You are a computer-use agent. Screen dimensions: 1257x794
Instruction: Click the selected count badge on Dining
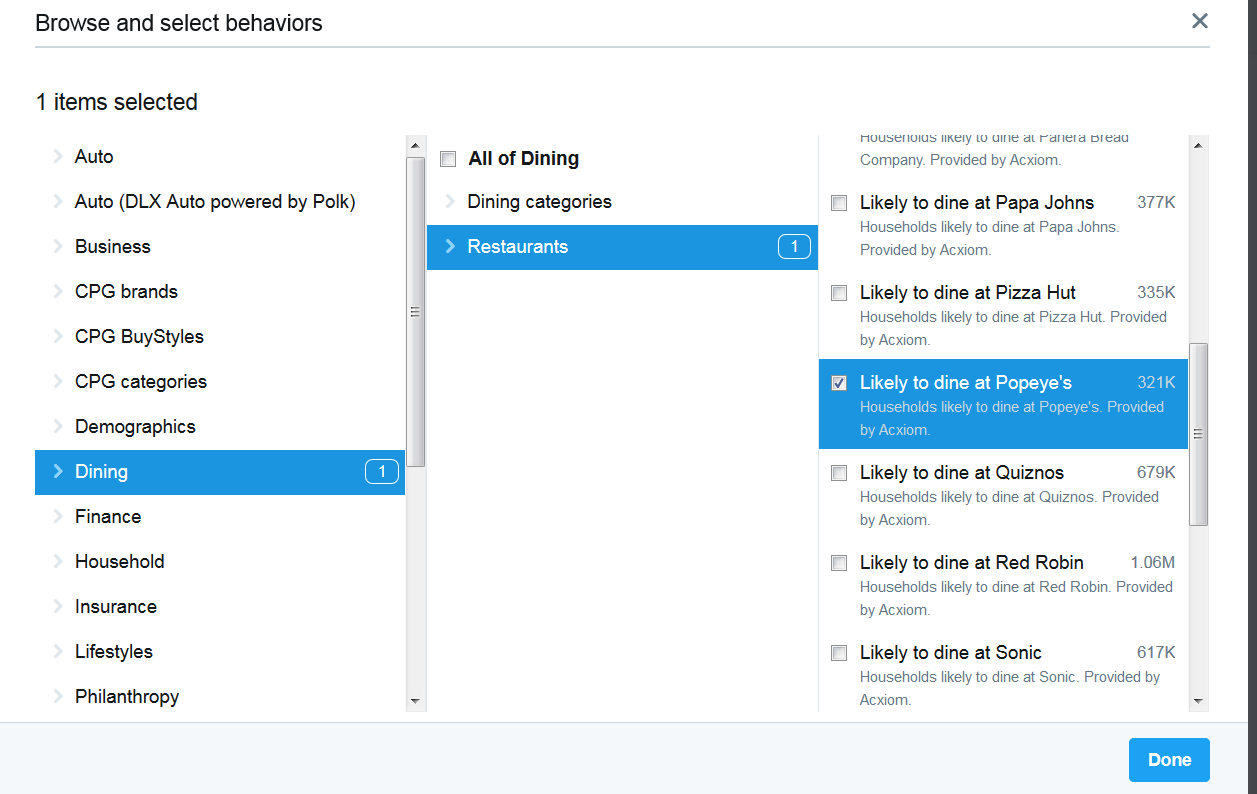click(381, 472)
